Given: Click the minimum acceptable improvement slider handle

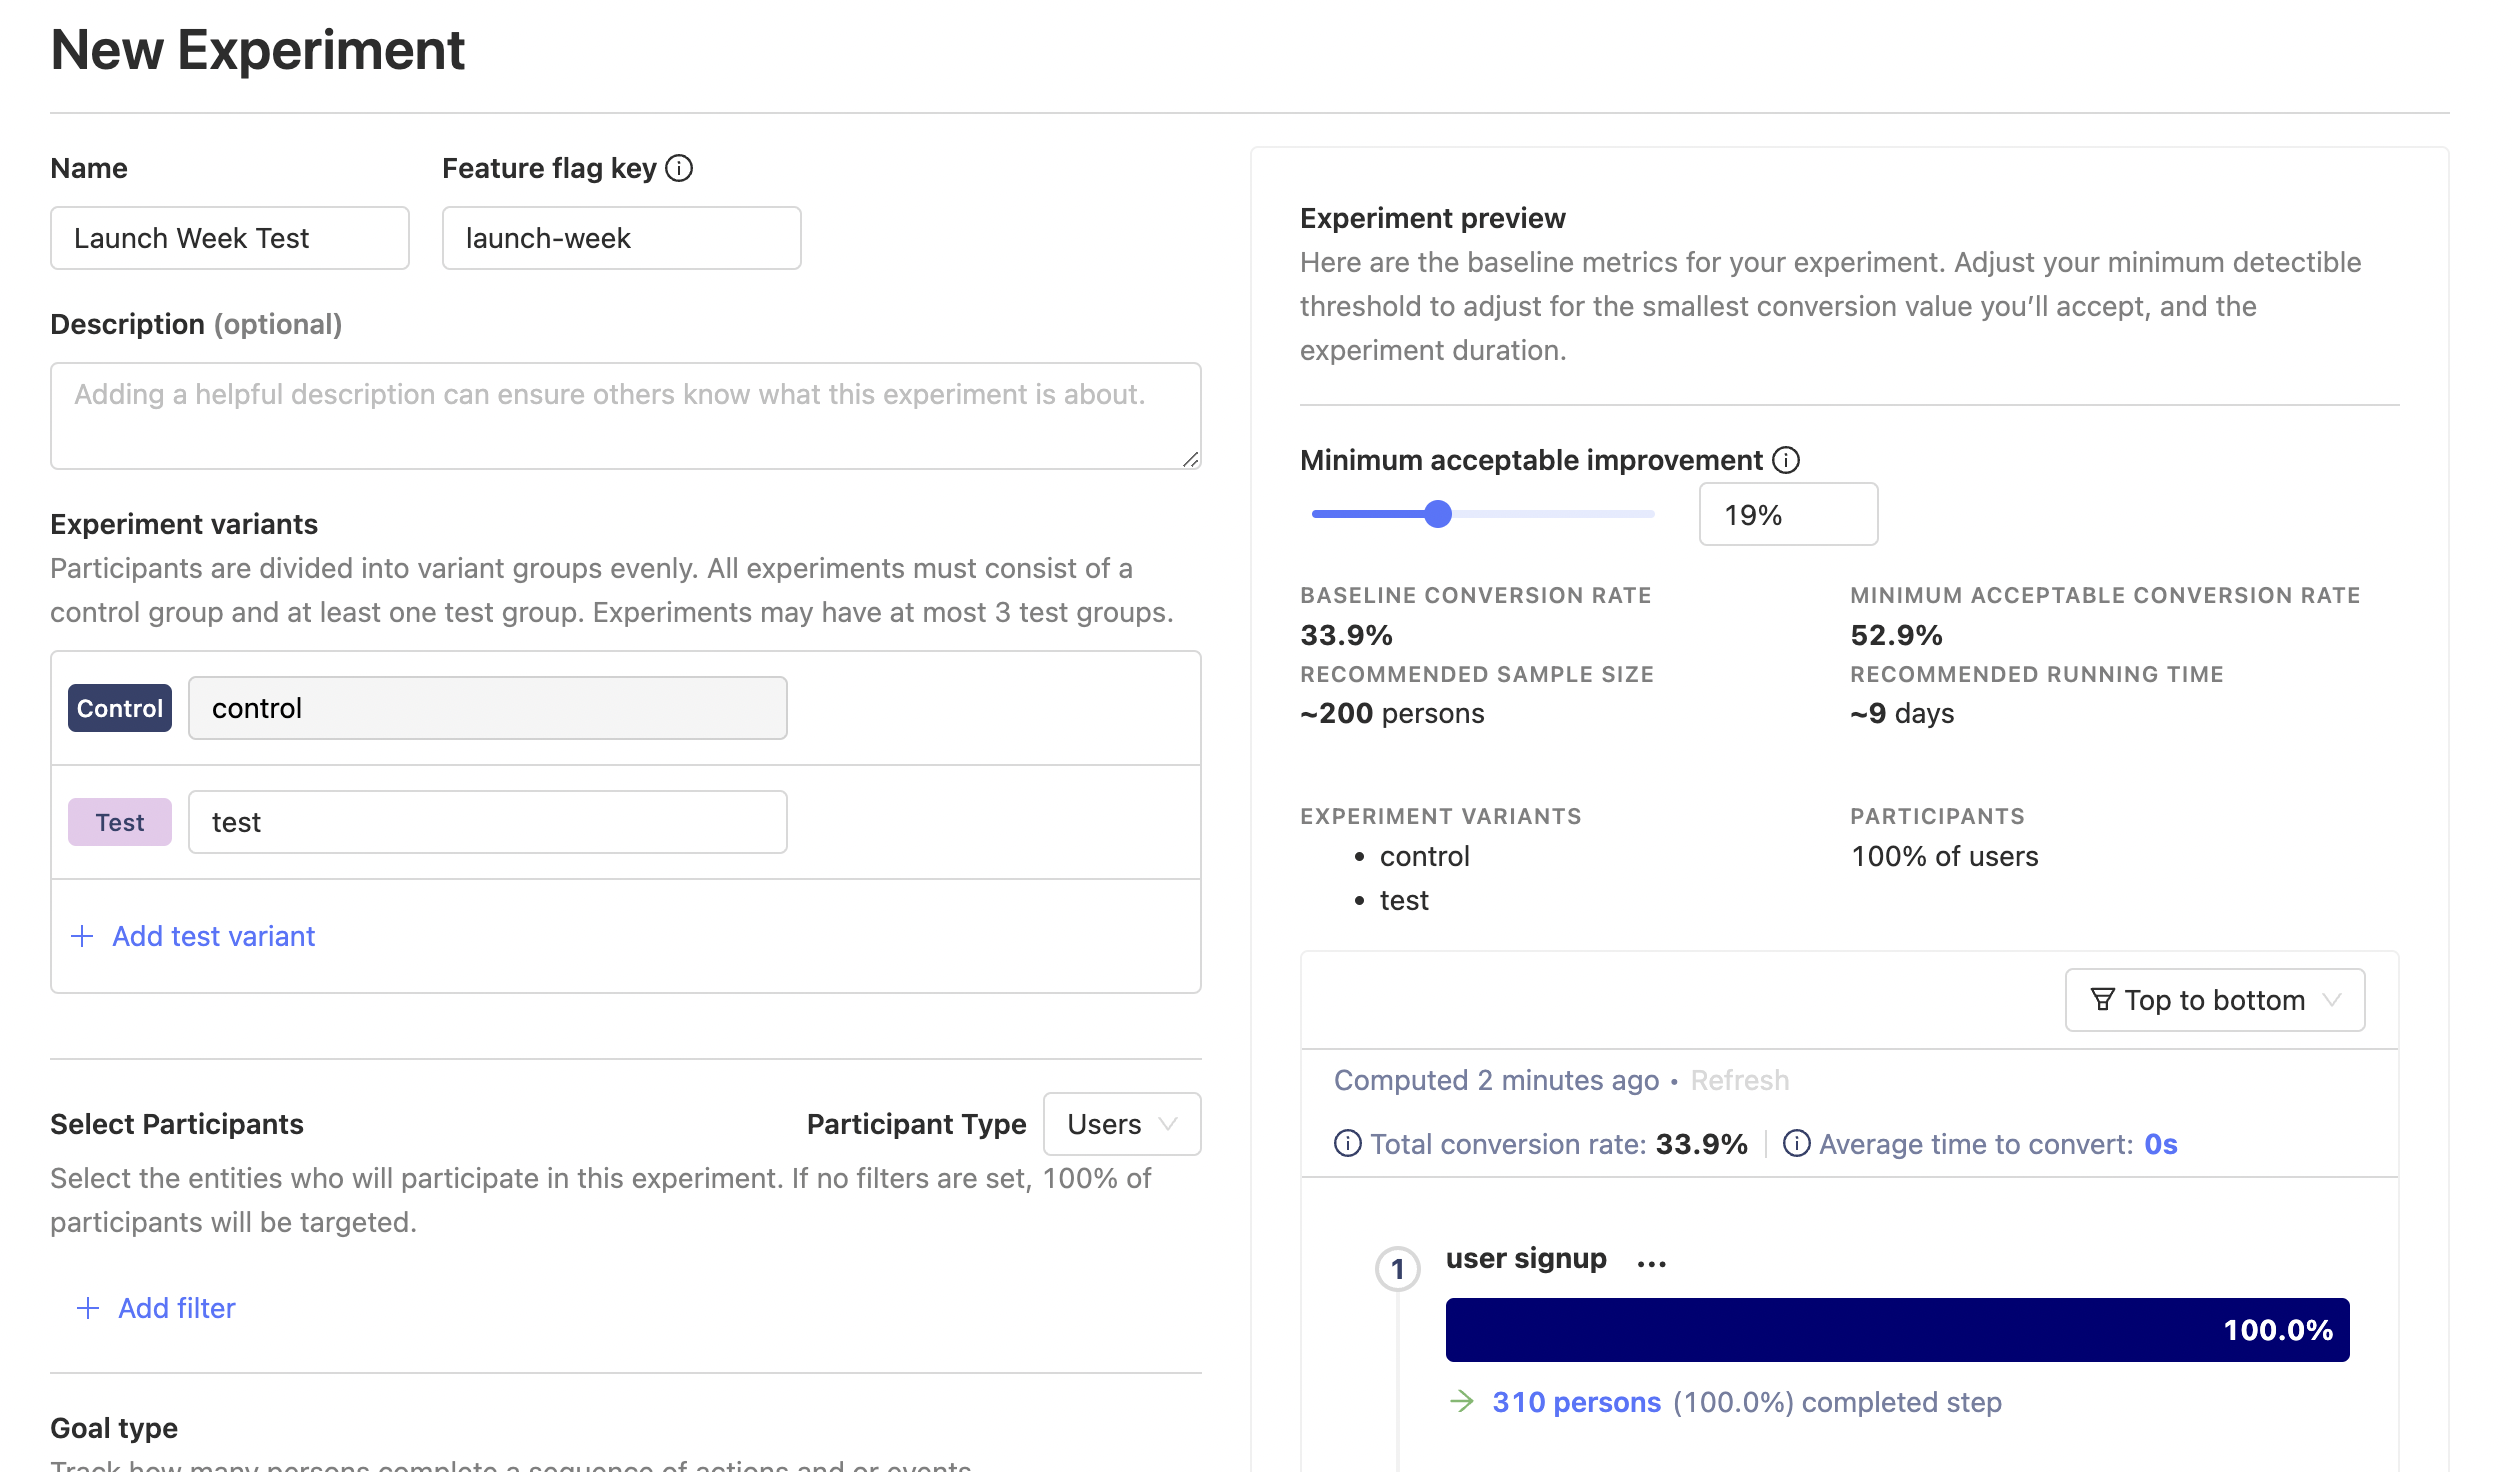Looking at the screenshot, I should tap(1437, 514).
